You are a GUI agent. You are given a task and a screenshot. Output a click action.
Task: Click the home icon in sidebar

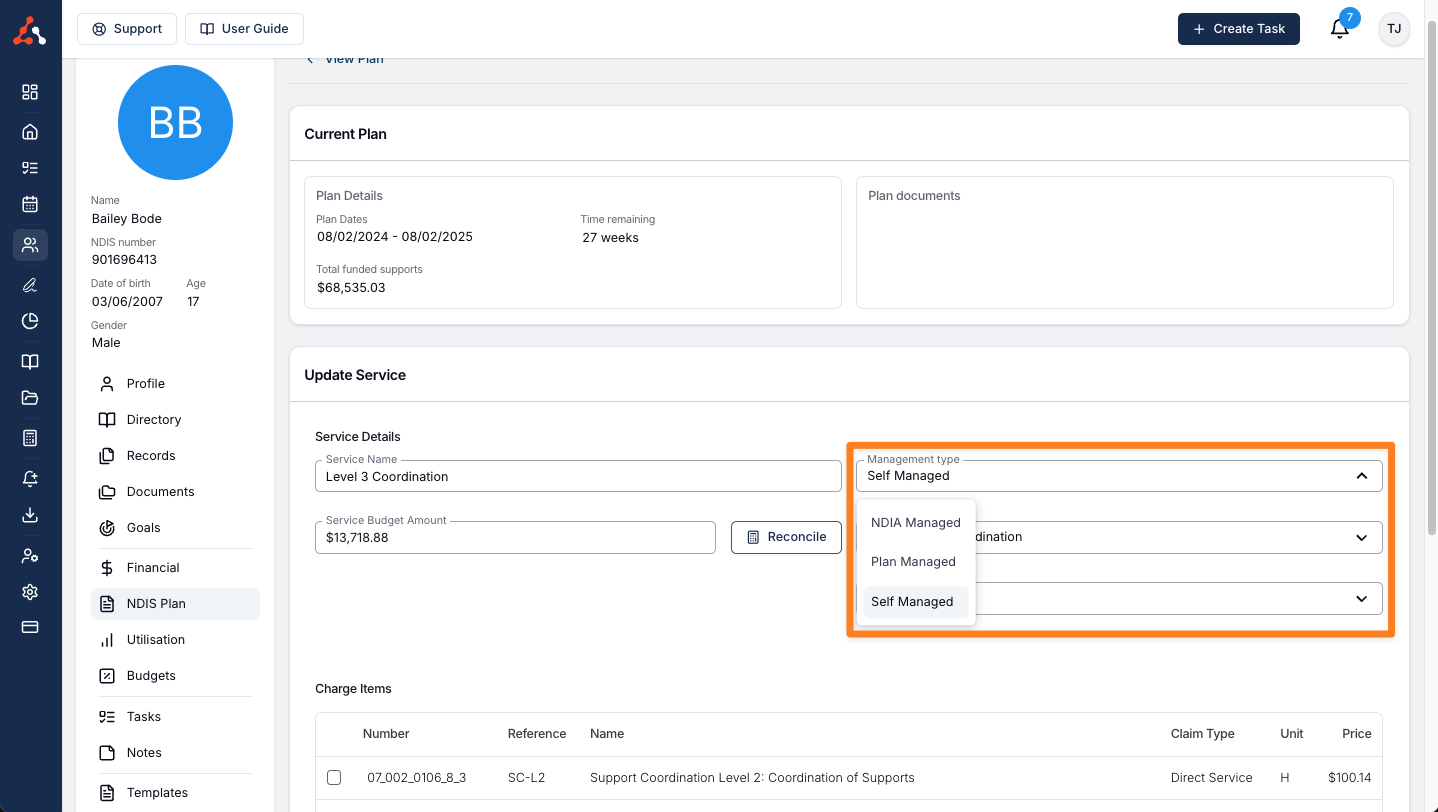pyautogui.click(x=30, y=132)
